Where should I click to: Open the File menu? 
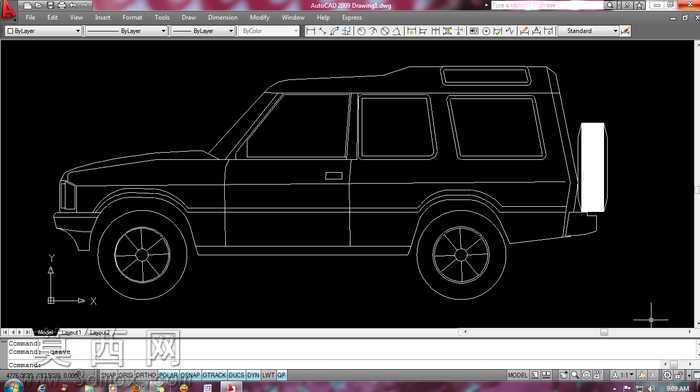[x=30, y=17]
